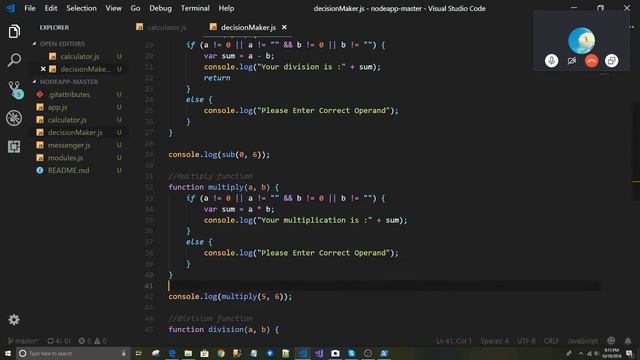Open the Help menu
The image size is (640, 360).
(226, 8)
